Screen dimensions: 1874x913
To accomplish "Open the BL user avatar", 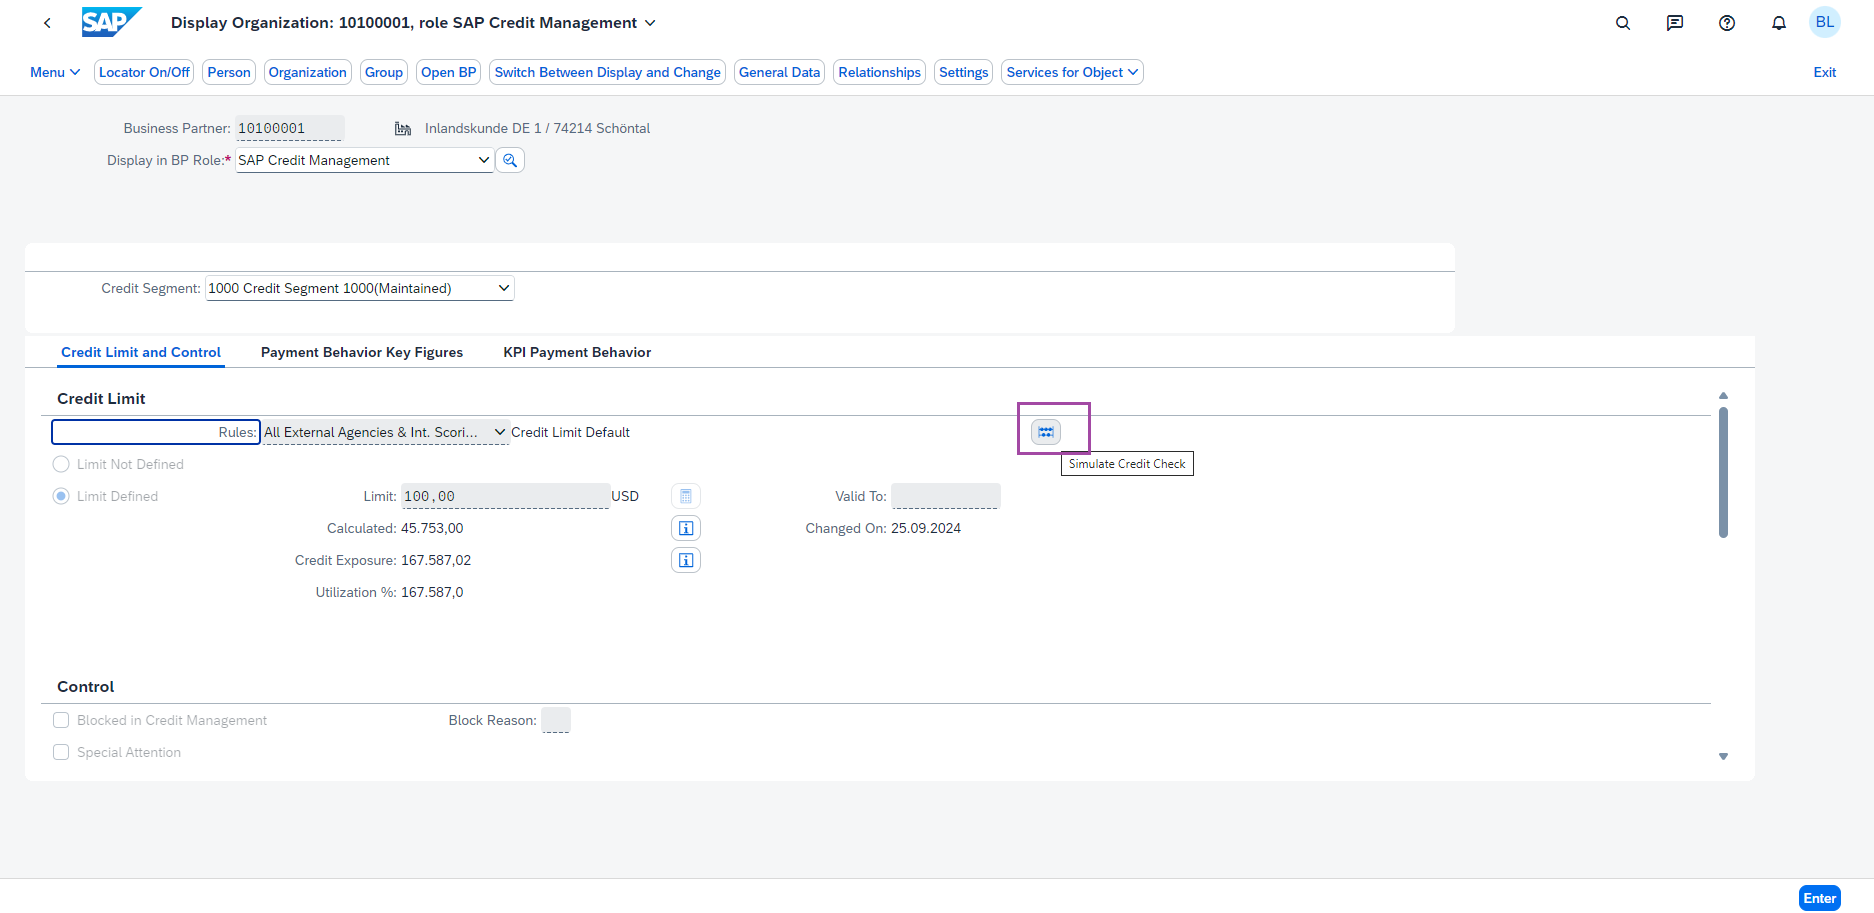I will (x=1825, y=22).
